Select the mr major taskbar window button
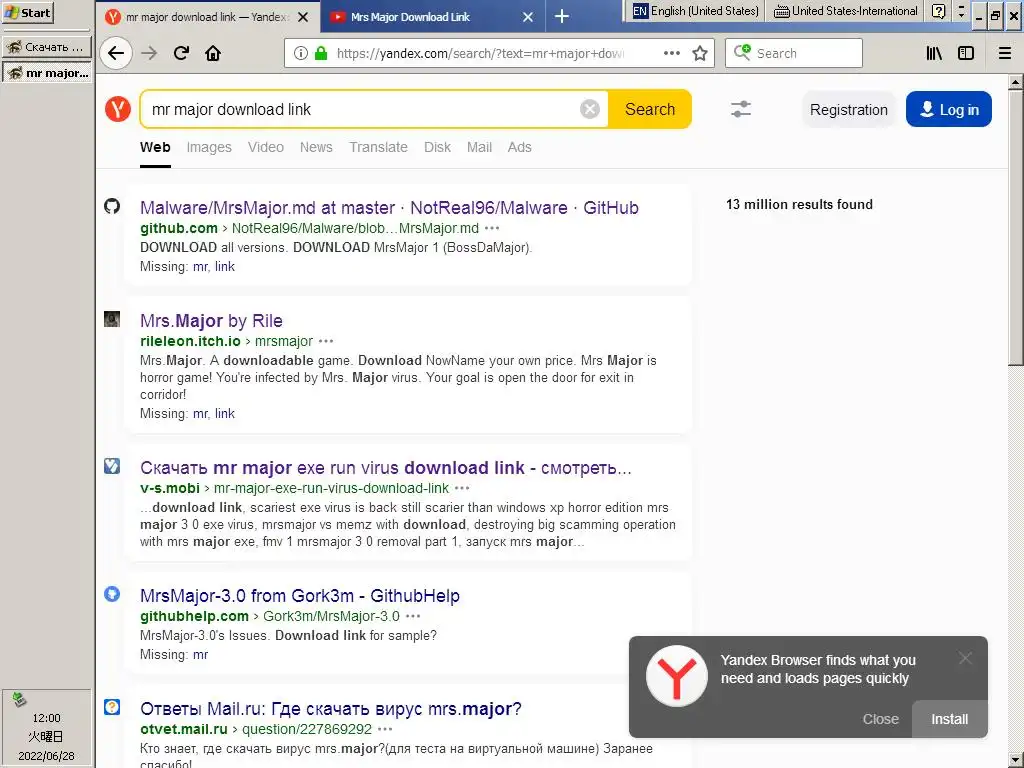 pos(46,72)
